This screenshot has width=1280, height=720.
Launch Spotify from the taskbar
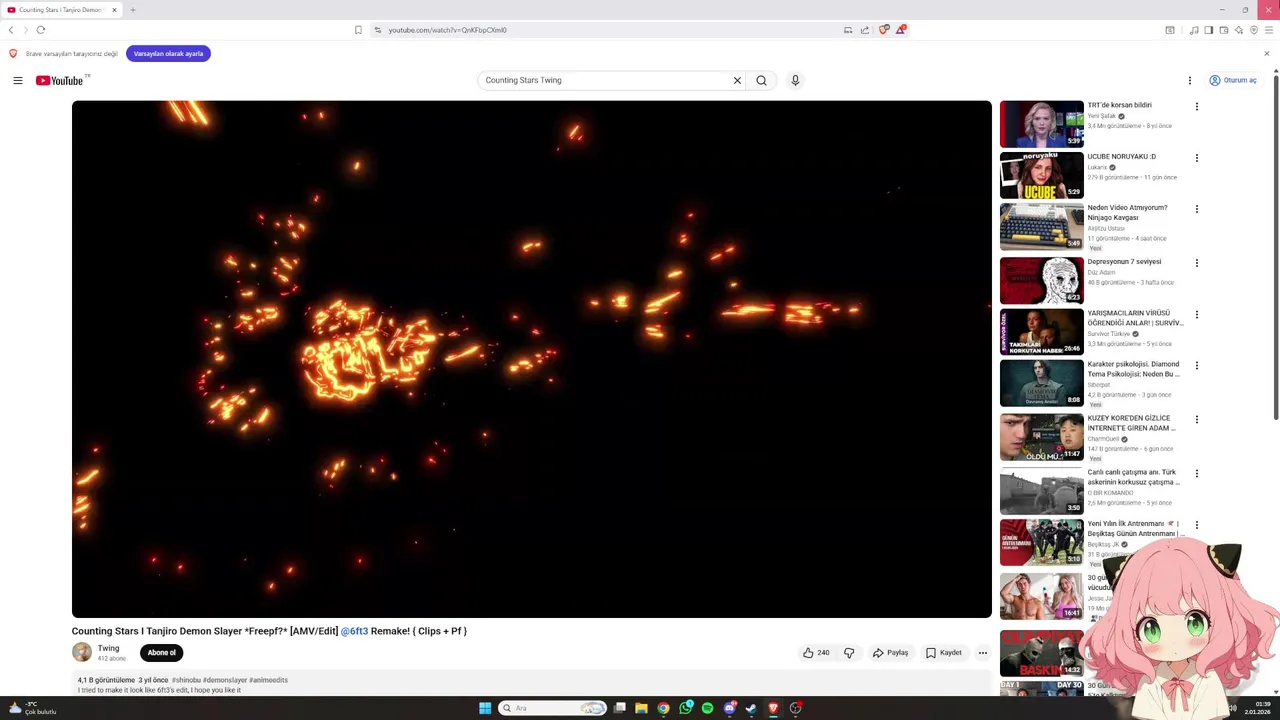tap(707, 708)
